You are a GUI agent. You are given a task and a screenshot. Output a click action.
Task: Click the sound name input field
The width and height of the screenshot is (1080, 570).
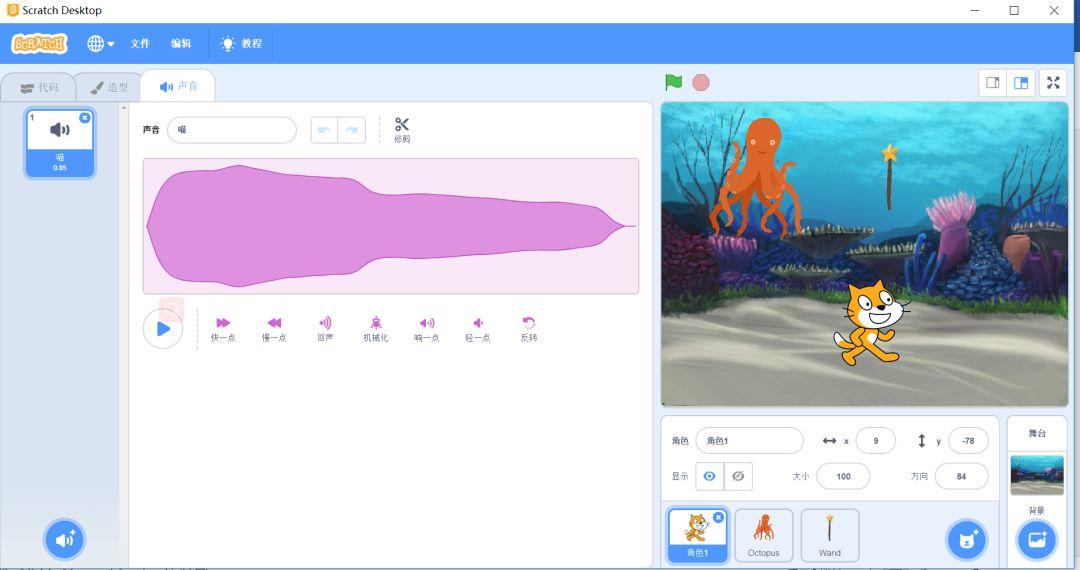point(232,129)
